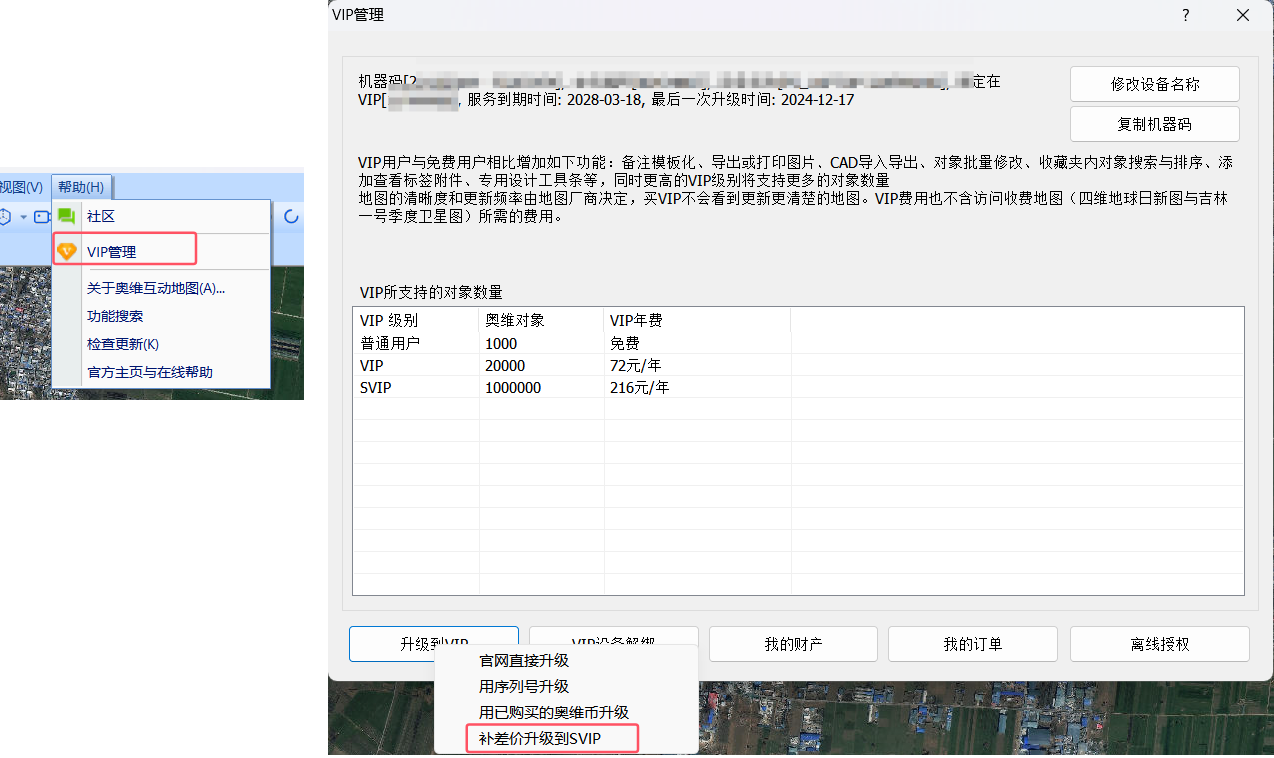This screenshot has width=1274, height=758.
Task: Choose 功能搜索 from help menu
Action: pyautogui.click(x=115, y=316)
